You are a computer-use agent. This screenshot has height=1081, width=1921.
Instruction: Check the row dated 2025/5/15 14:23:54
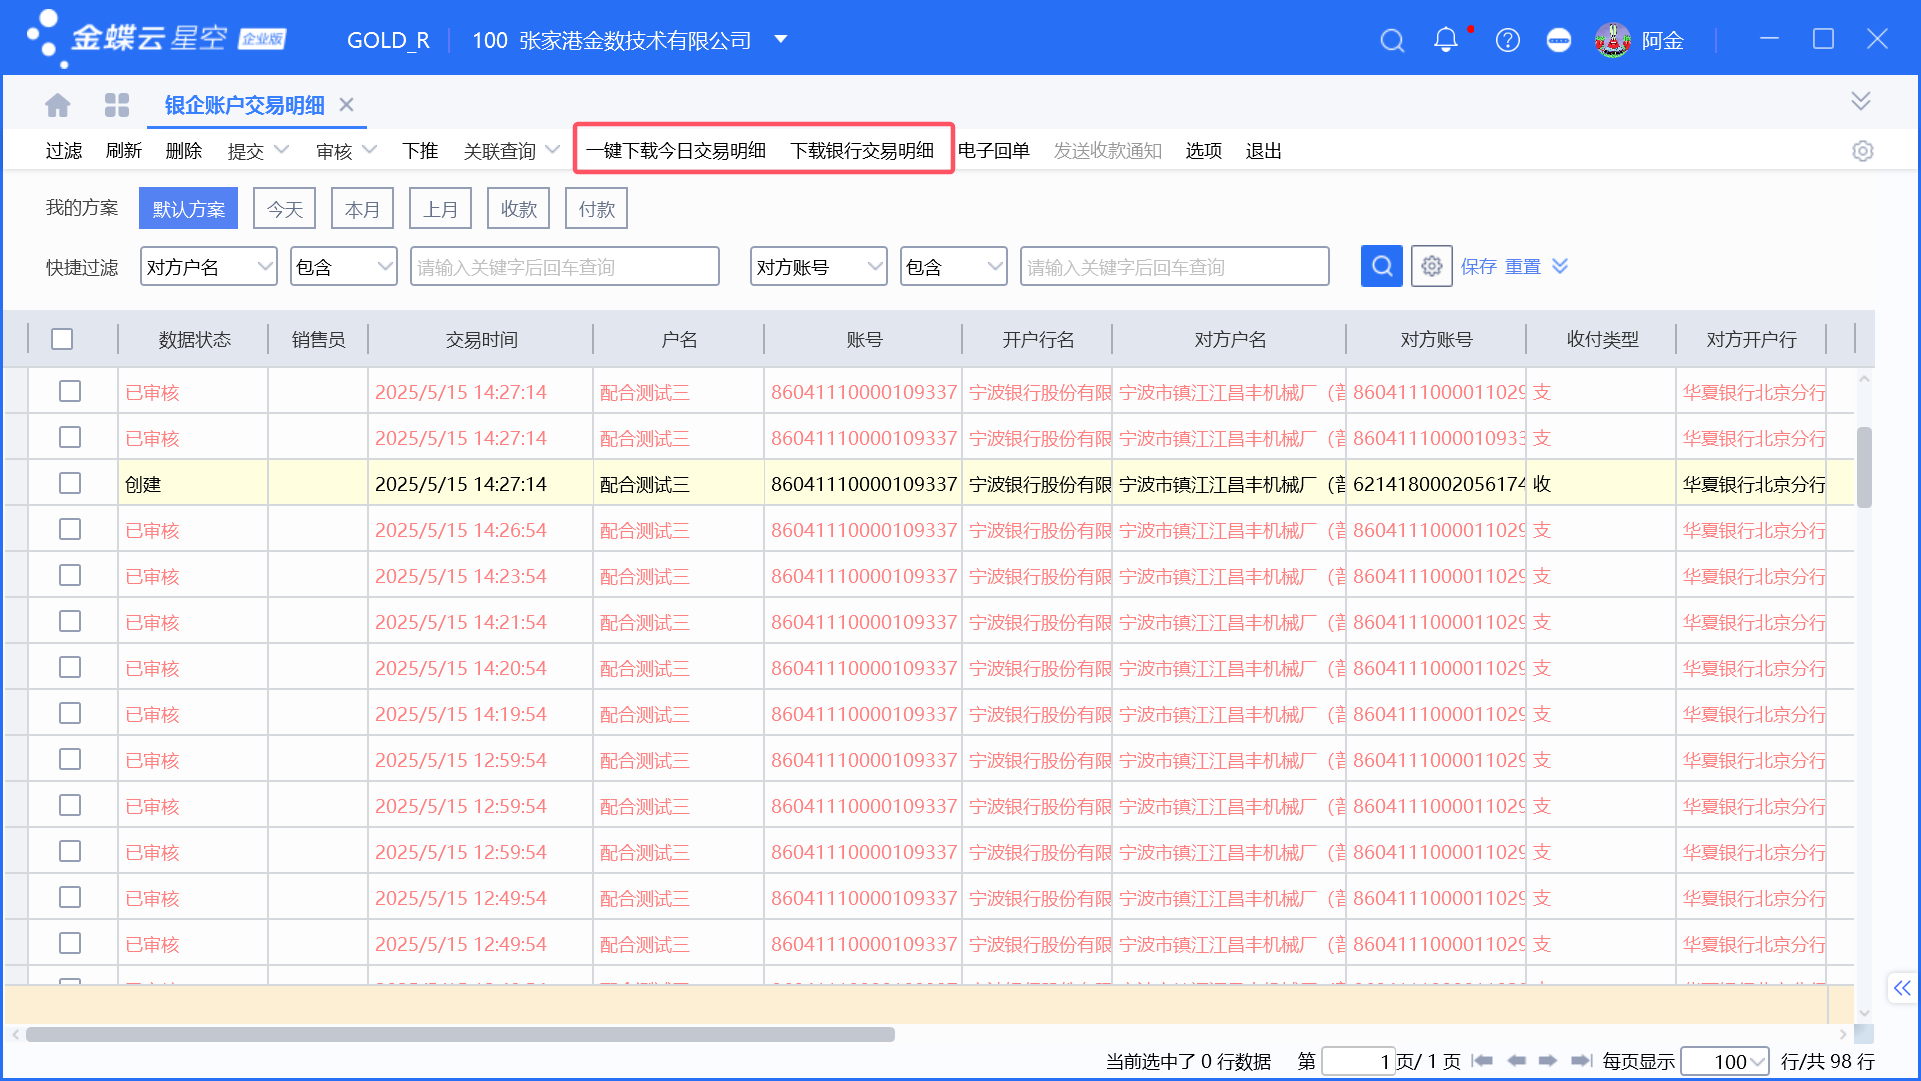click(x=69, y=575)
